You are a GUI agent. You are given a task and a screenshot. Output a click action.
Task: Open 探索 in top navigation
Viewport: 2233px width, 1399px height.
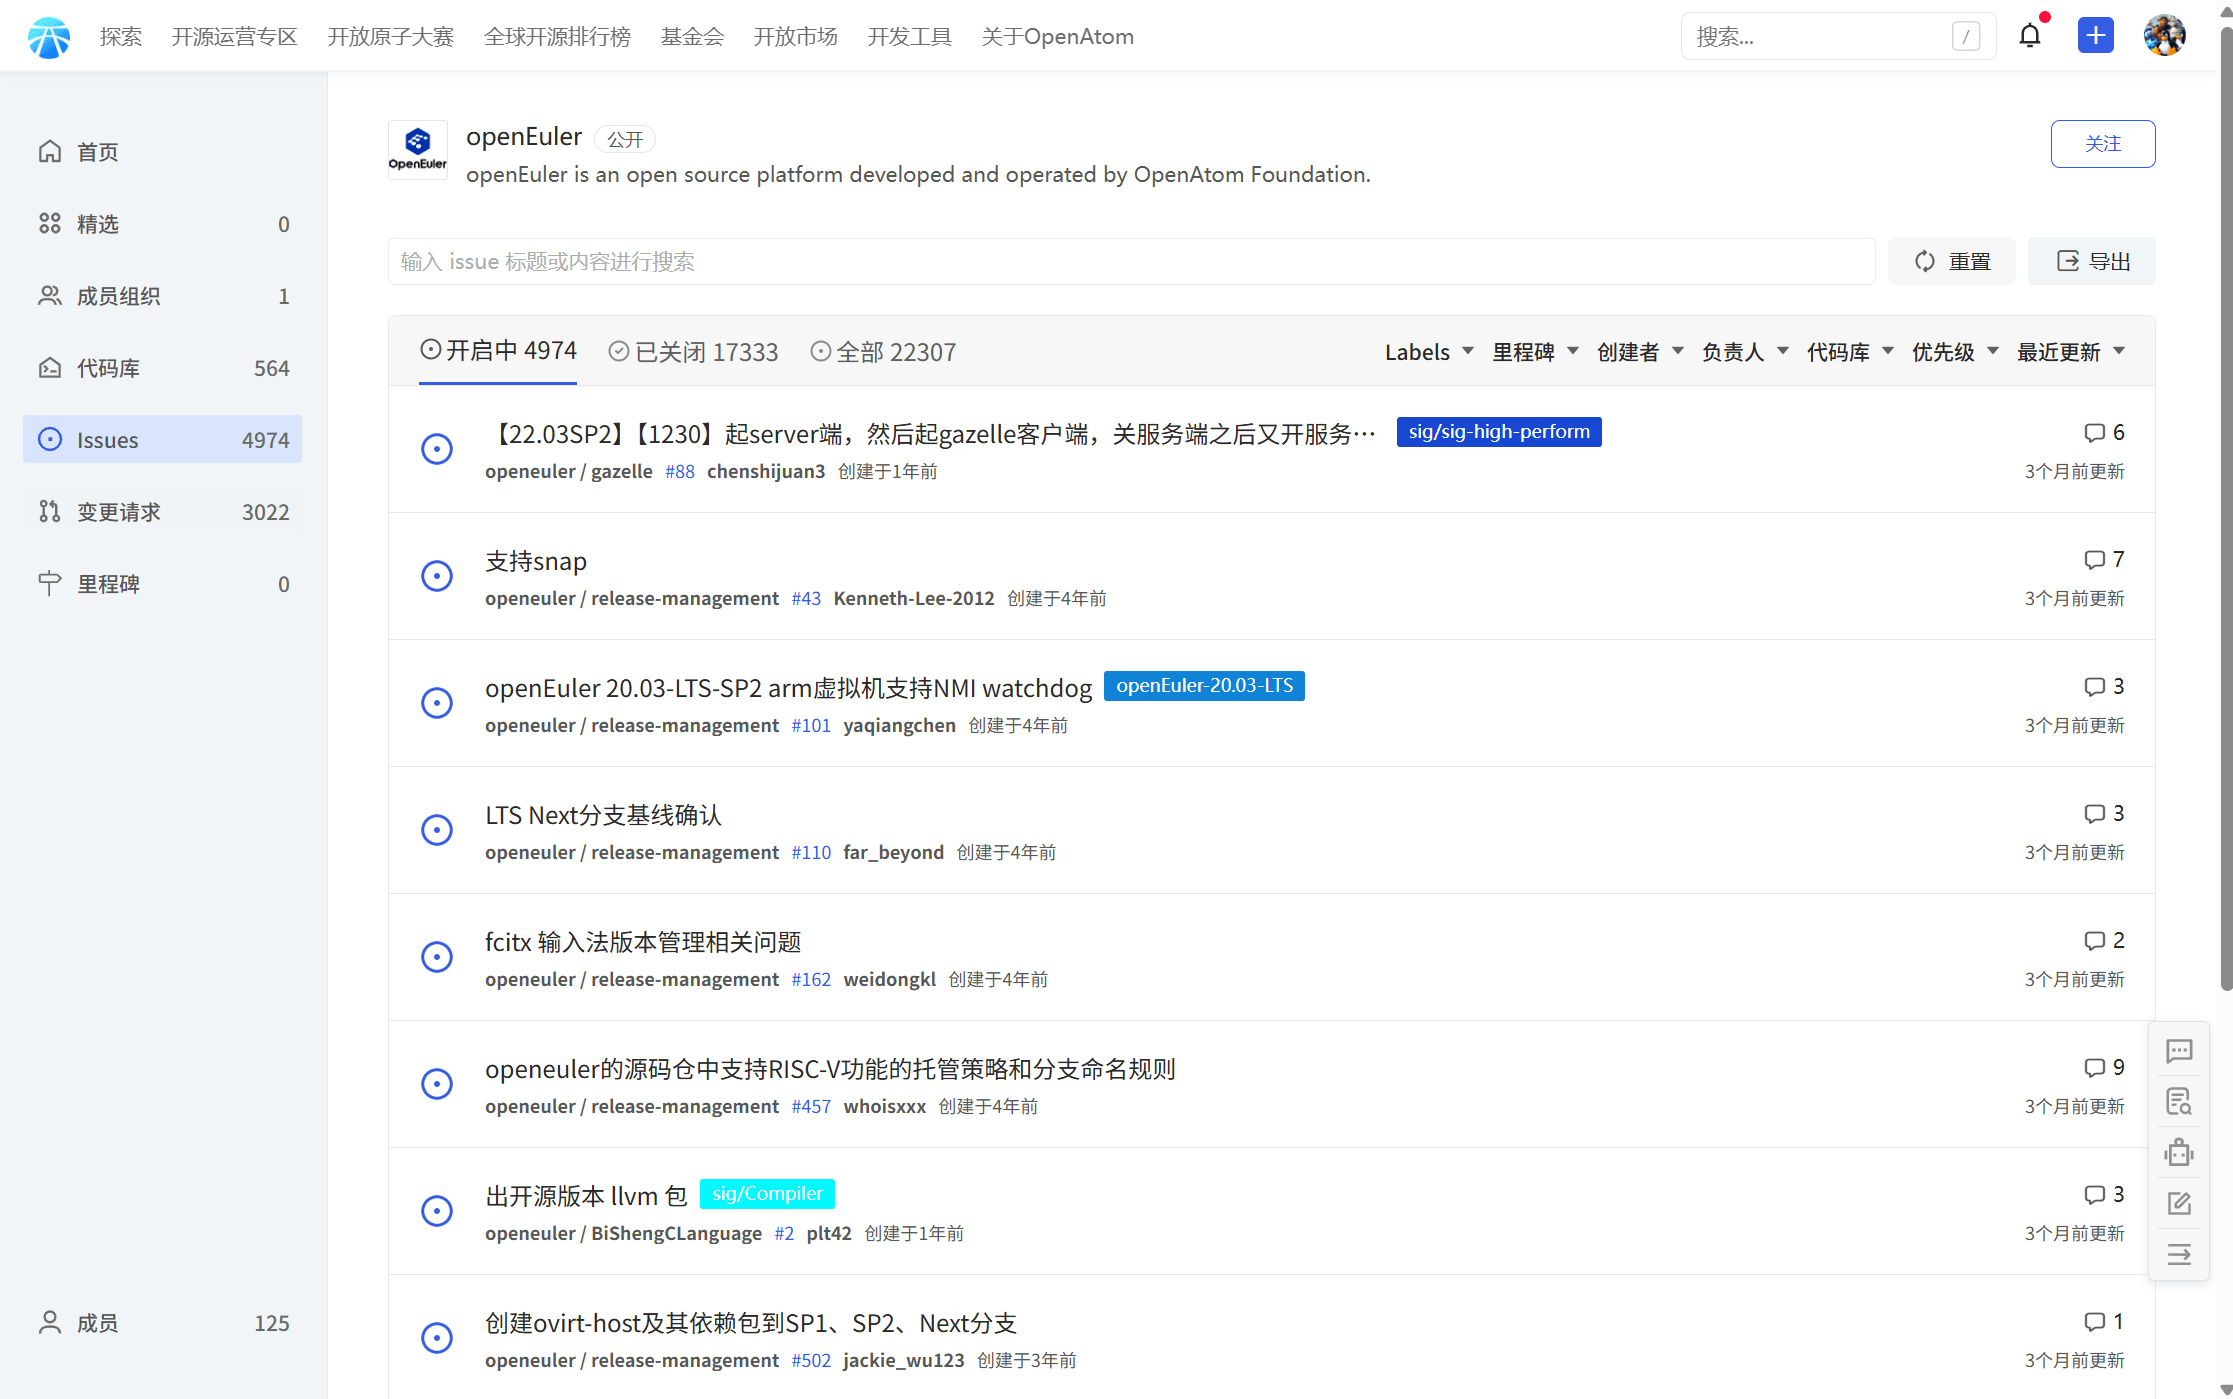[121, 37]
